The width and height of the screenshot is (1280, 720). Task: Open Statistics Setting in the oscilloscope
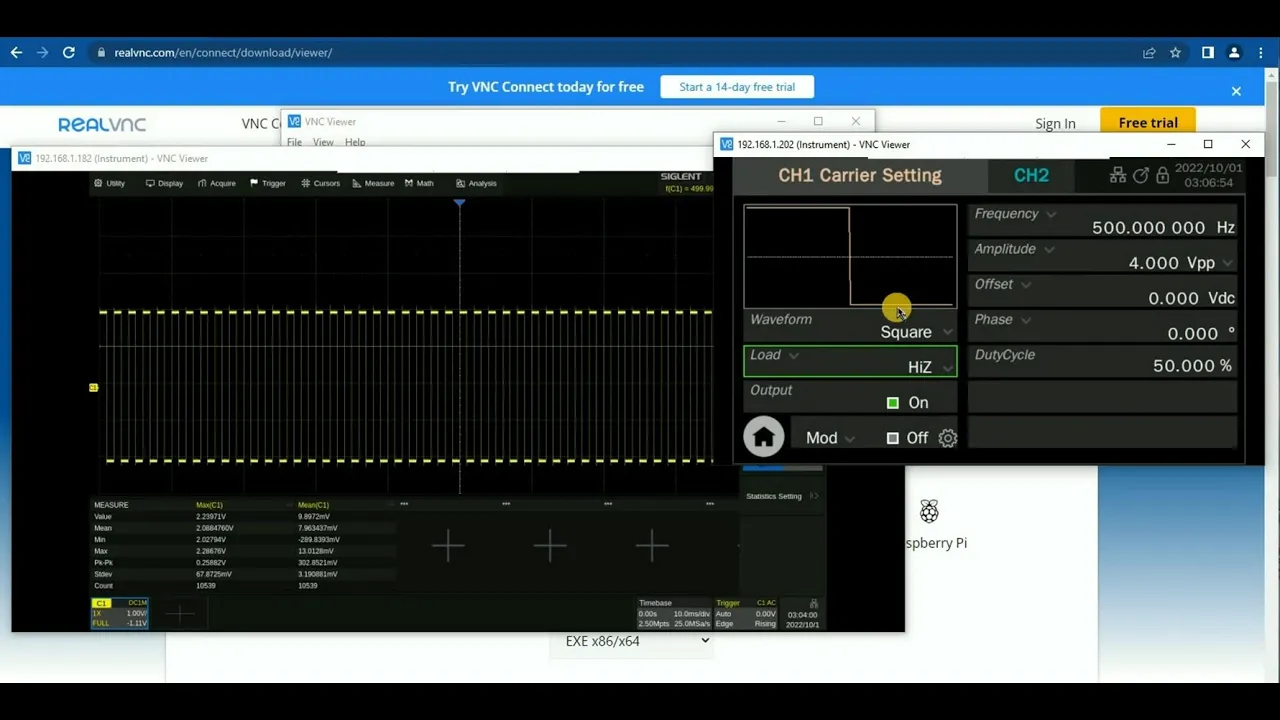781,496
